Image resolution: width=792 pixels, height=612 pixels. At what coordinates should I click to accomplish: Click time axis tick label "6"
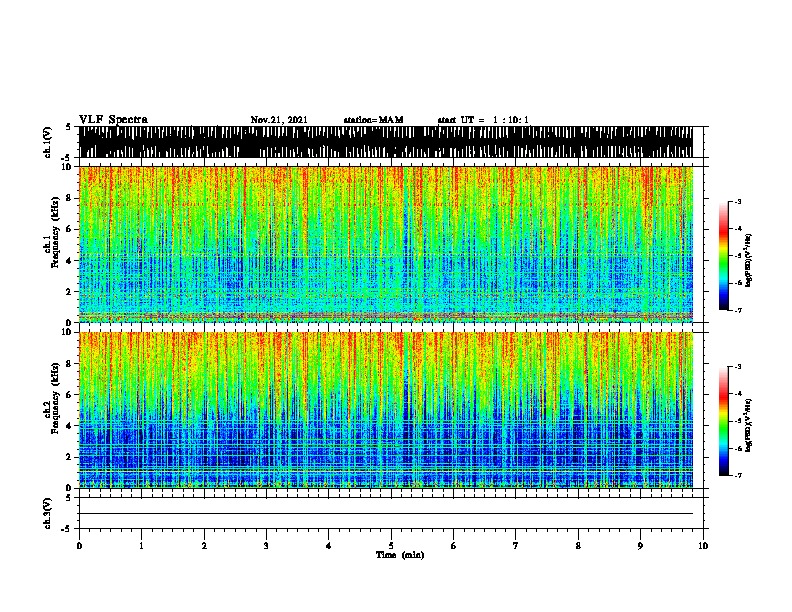tap(454, 546)
